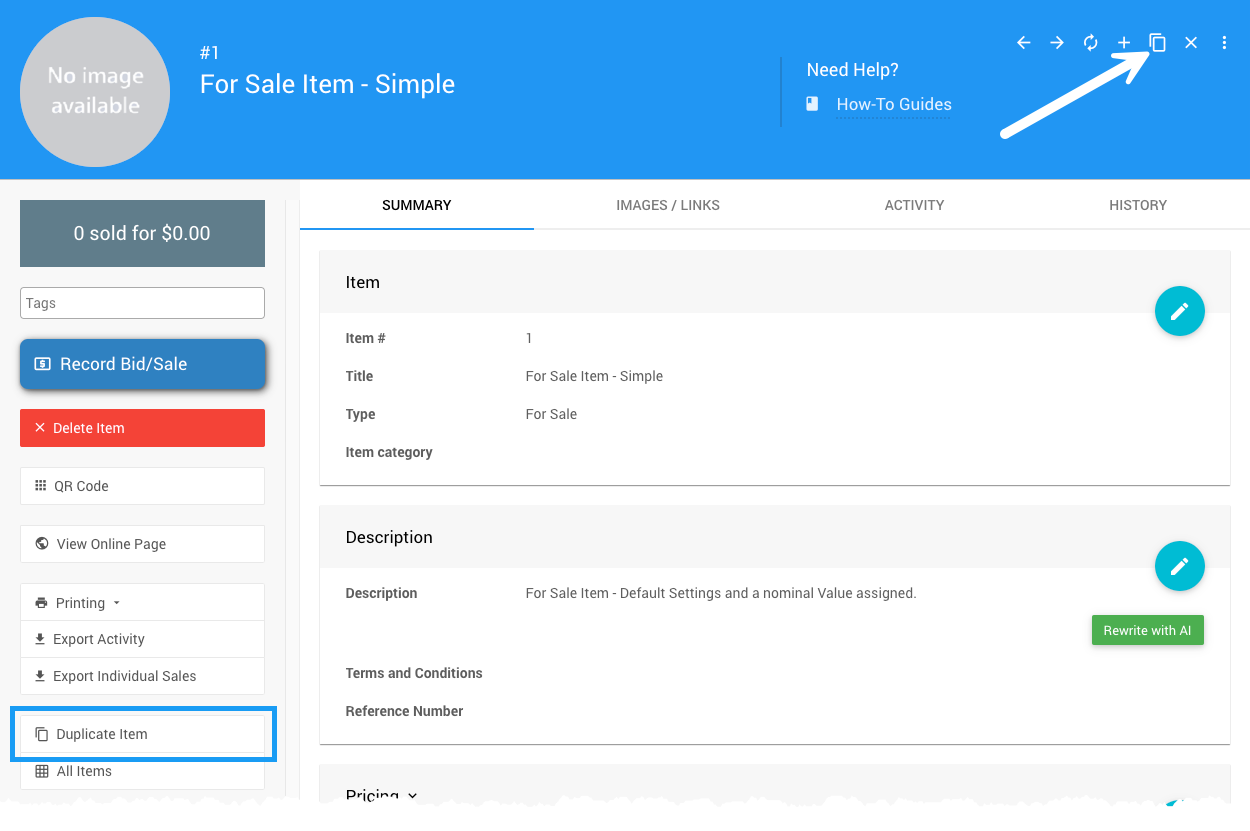This screenshot has height=831, width=1250.
Task: Select the History tab
Action: [1137, 205]
